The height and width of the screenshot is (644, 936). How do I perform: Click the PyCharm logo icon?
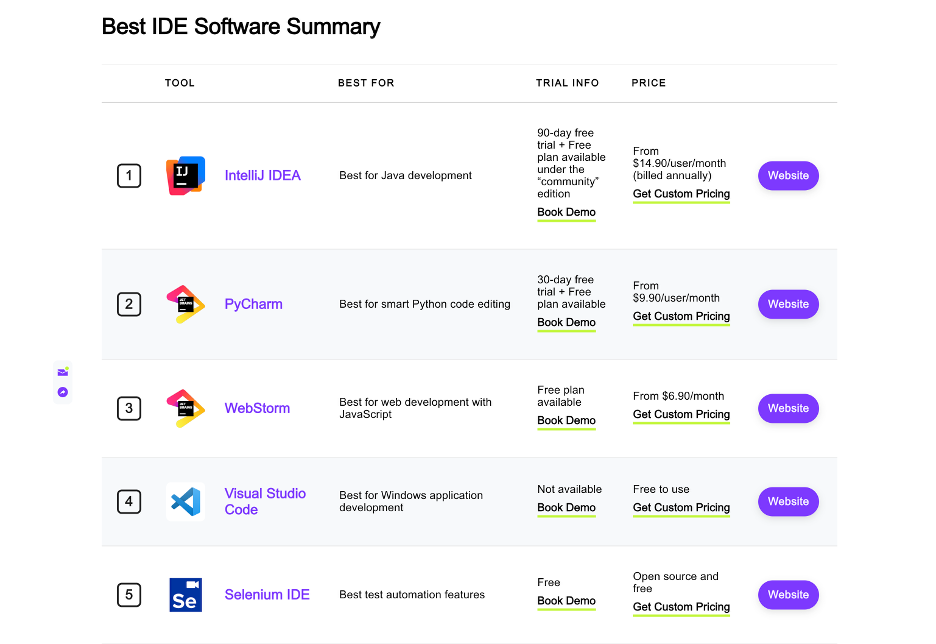click(185, 304)
